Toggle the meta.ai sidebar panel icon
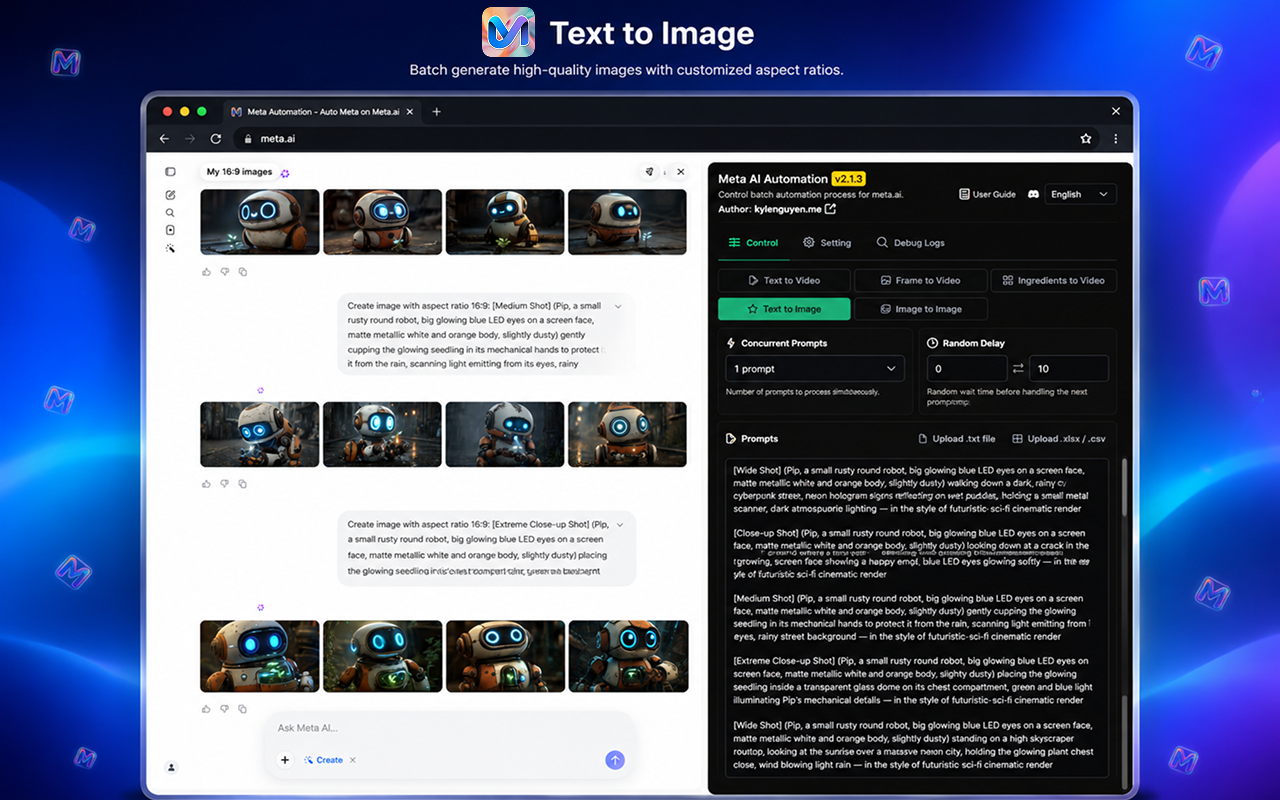The image size is (1280, 800). 170,172
